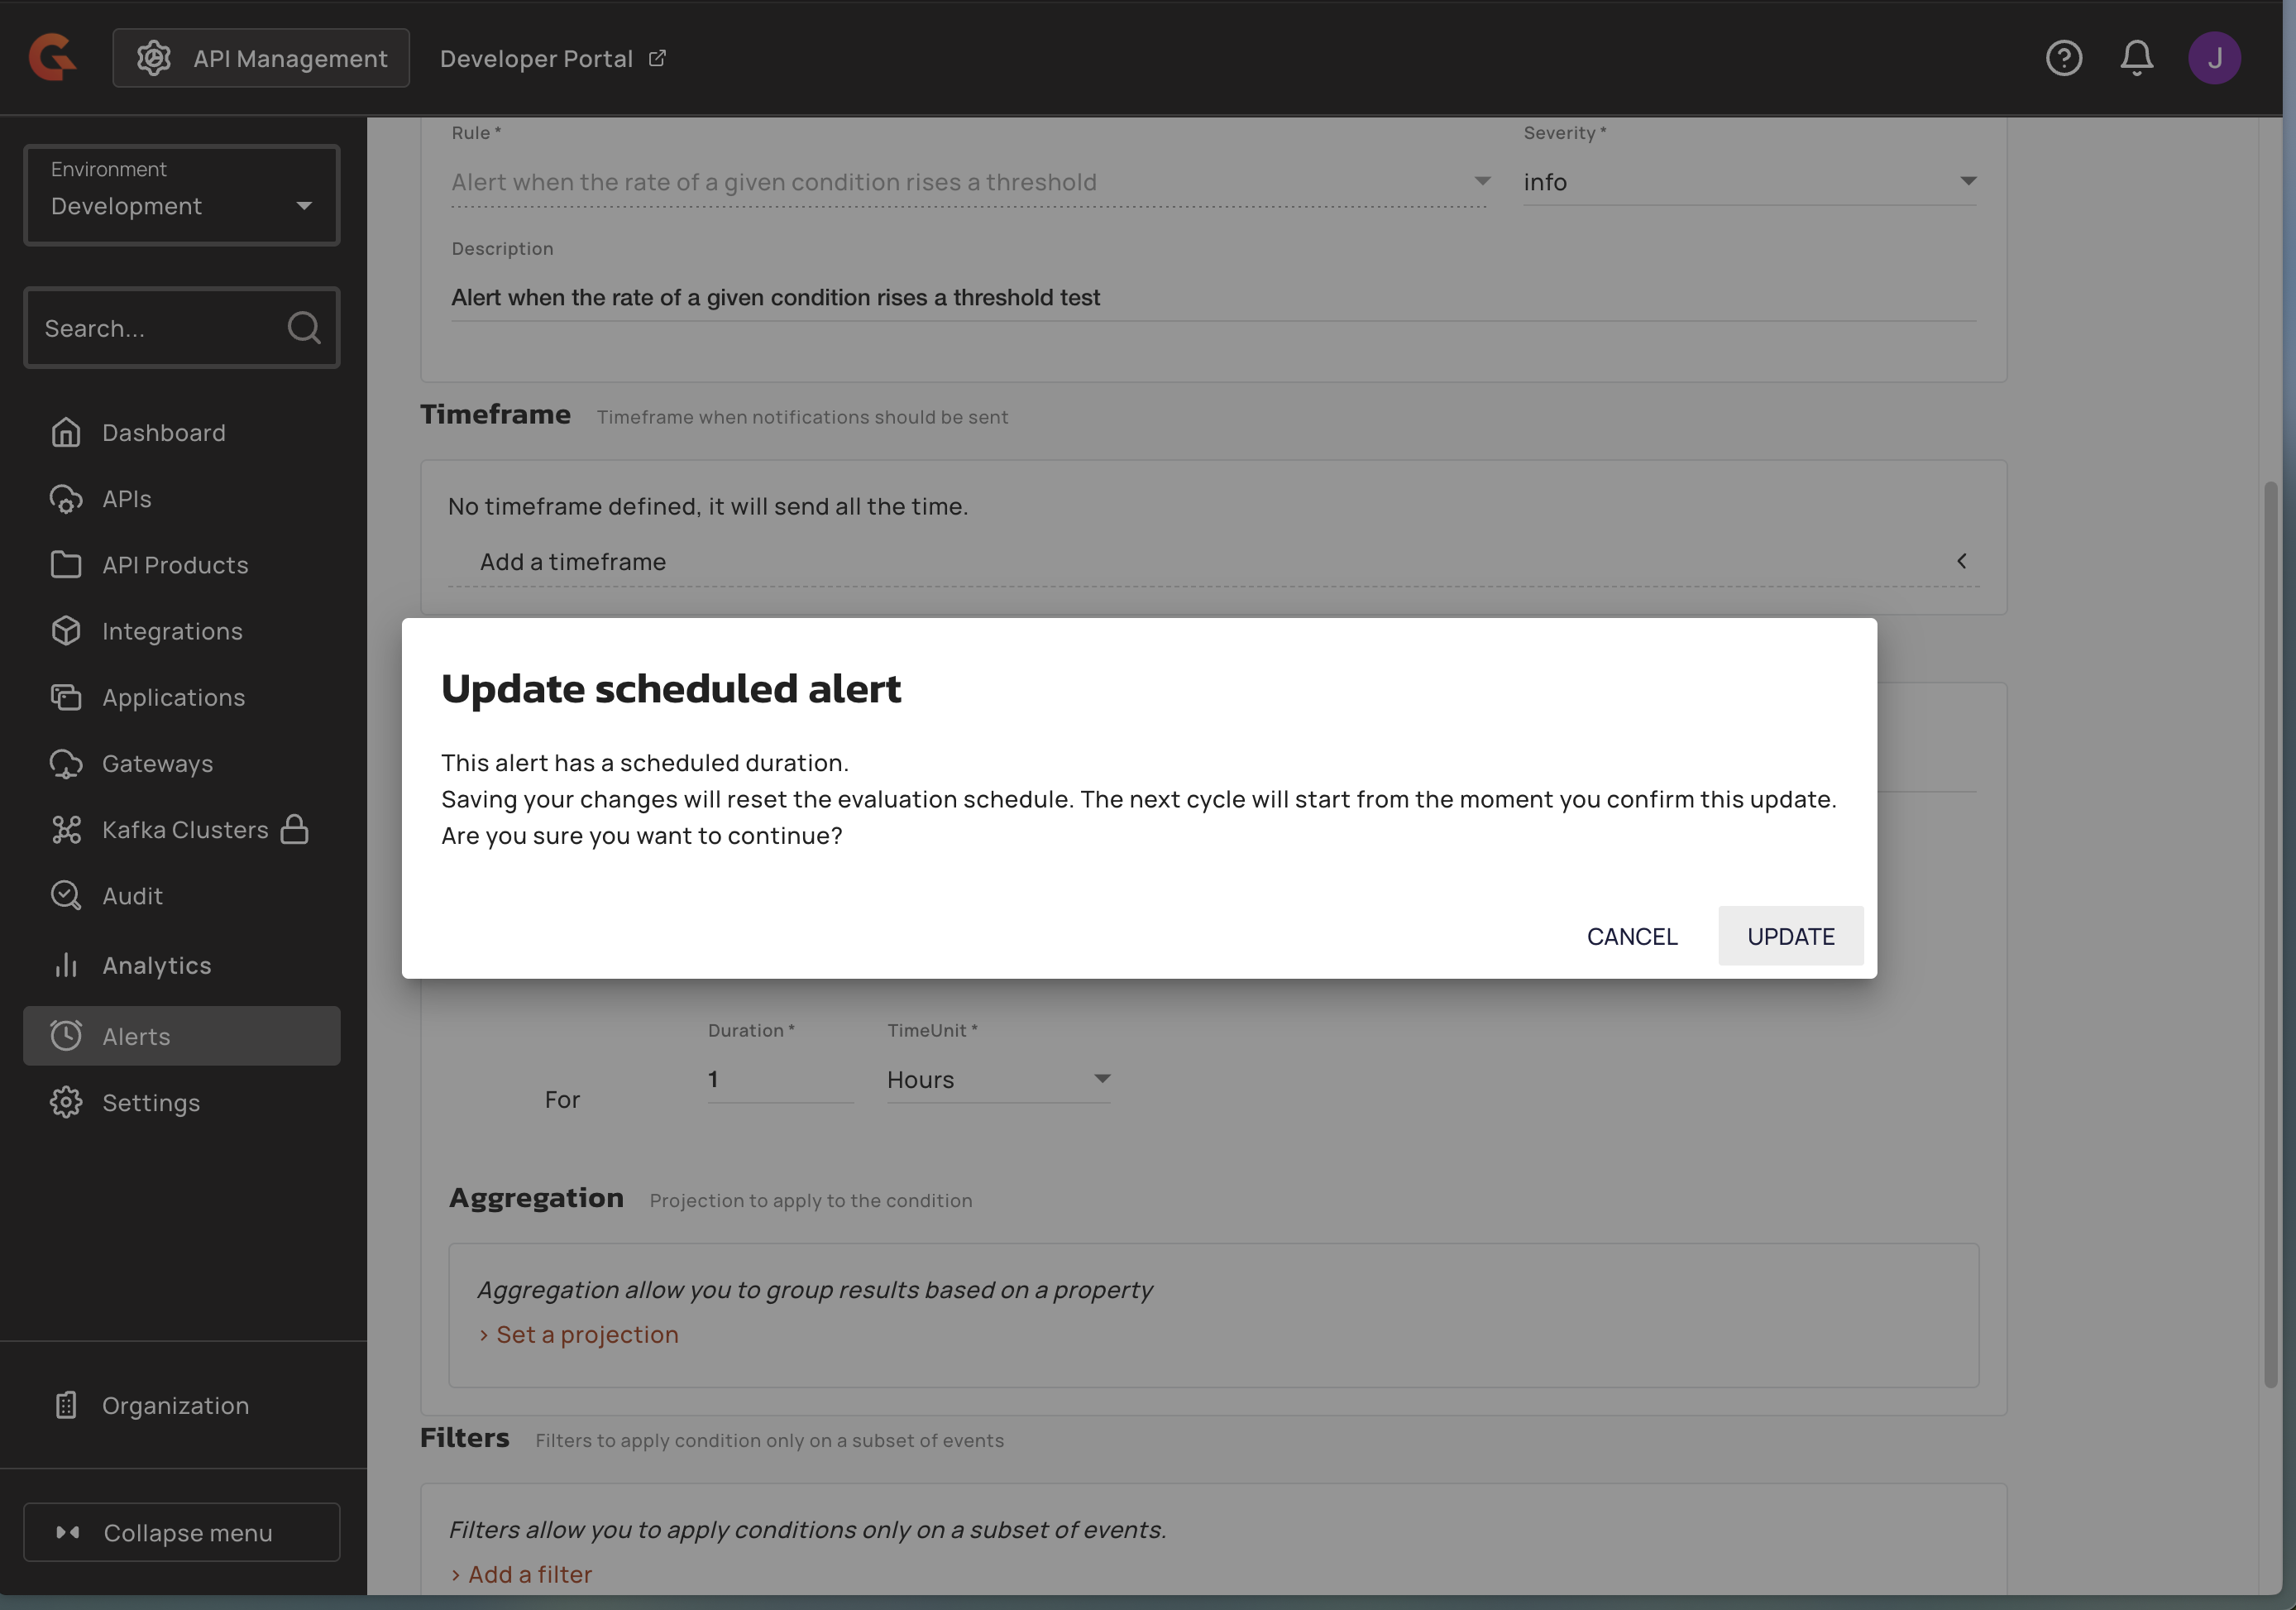The image size is (2296, 1610).
Task: Open Settings from the sidebar menu
Action: [151, 1102]
